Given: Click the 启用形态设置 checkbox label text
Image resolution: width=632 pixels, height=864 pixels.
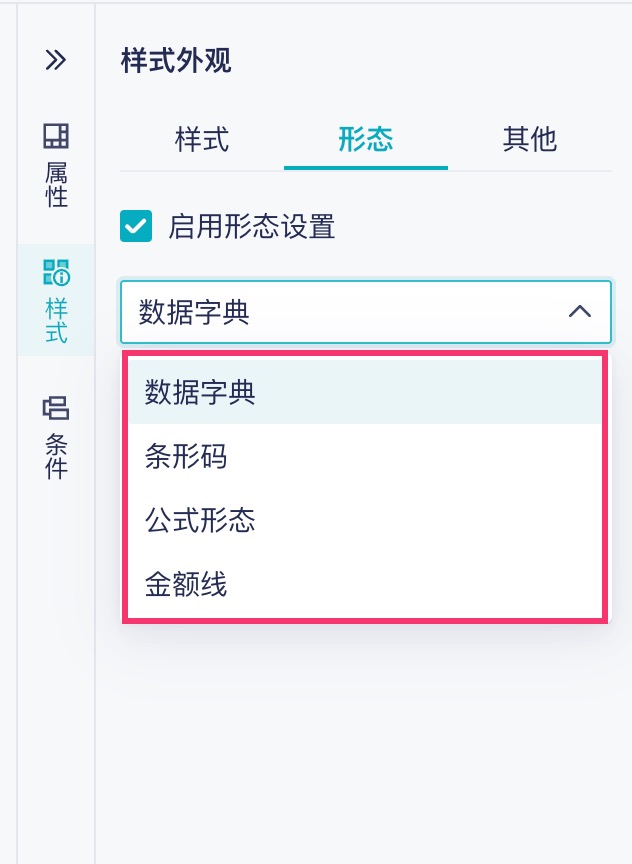Looking at the screenshot, I should click(x=251, y=226).
